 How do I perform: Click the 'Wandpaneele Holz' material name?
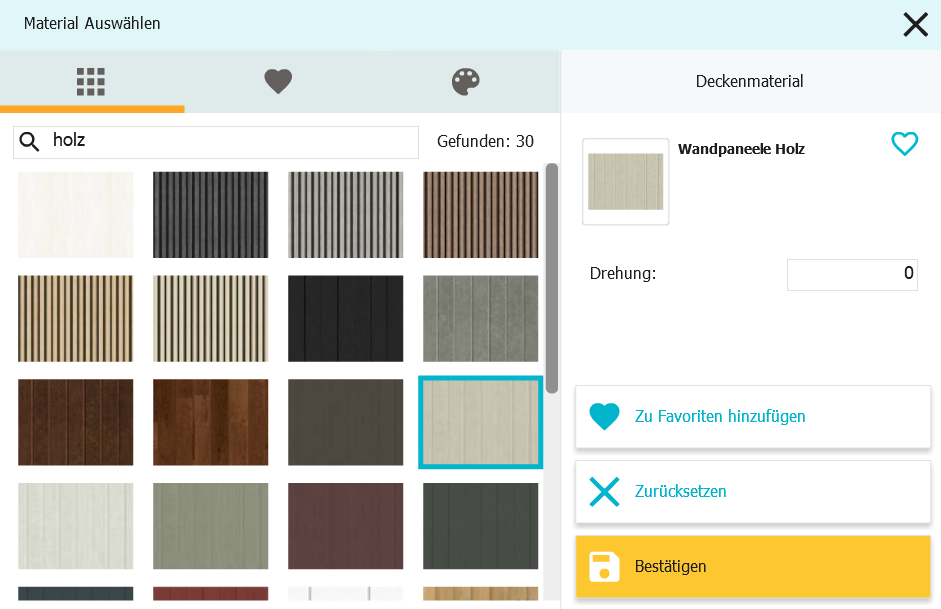[x=741, y=149]
